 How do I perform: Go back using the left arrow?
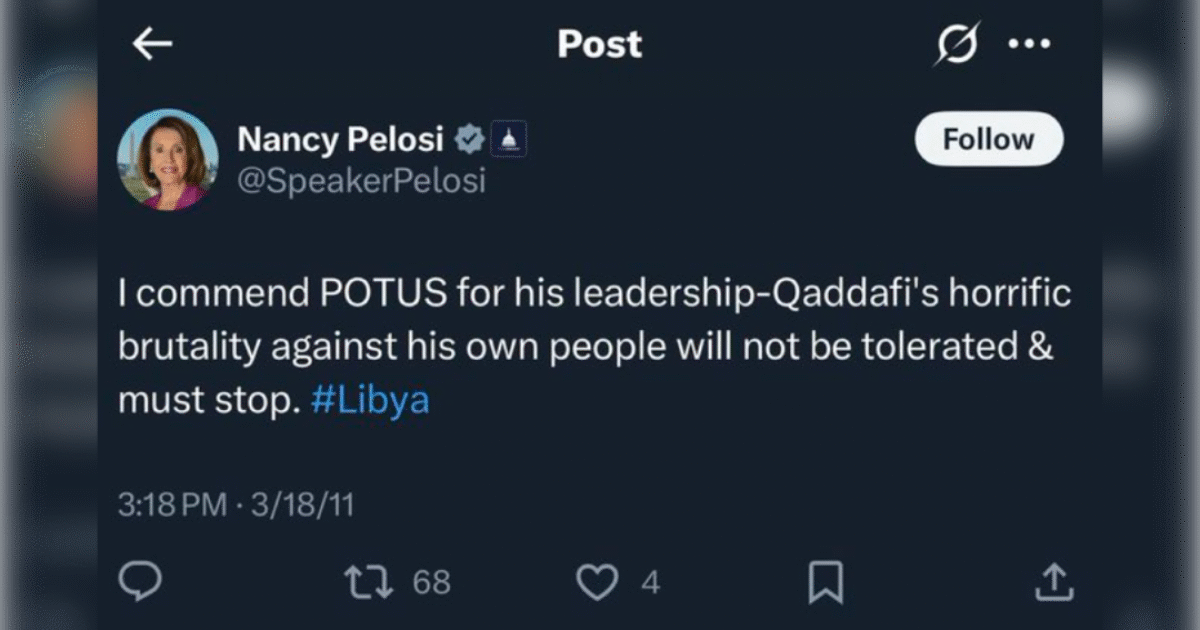click(152, 44)
